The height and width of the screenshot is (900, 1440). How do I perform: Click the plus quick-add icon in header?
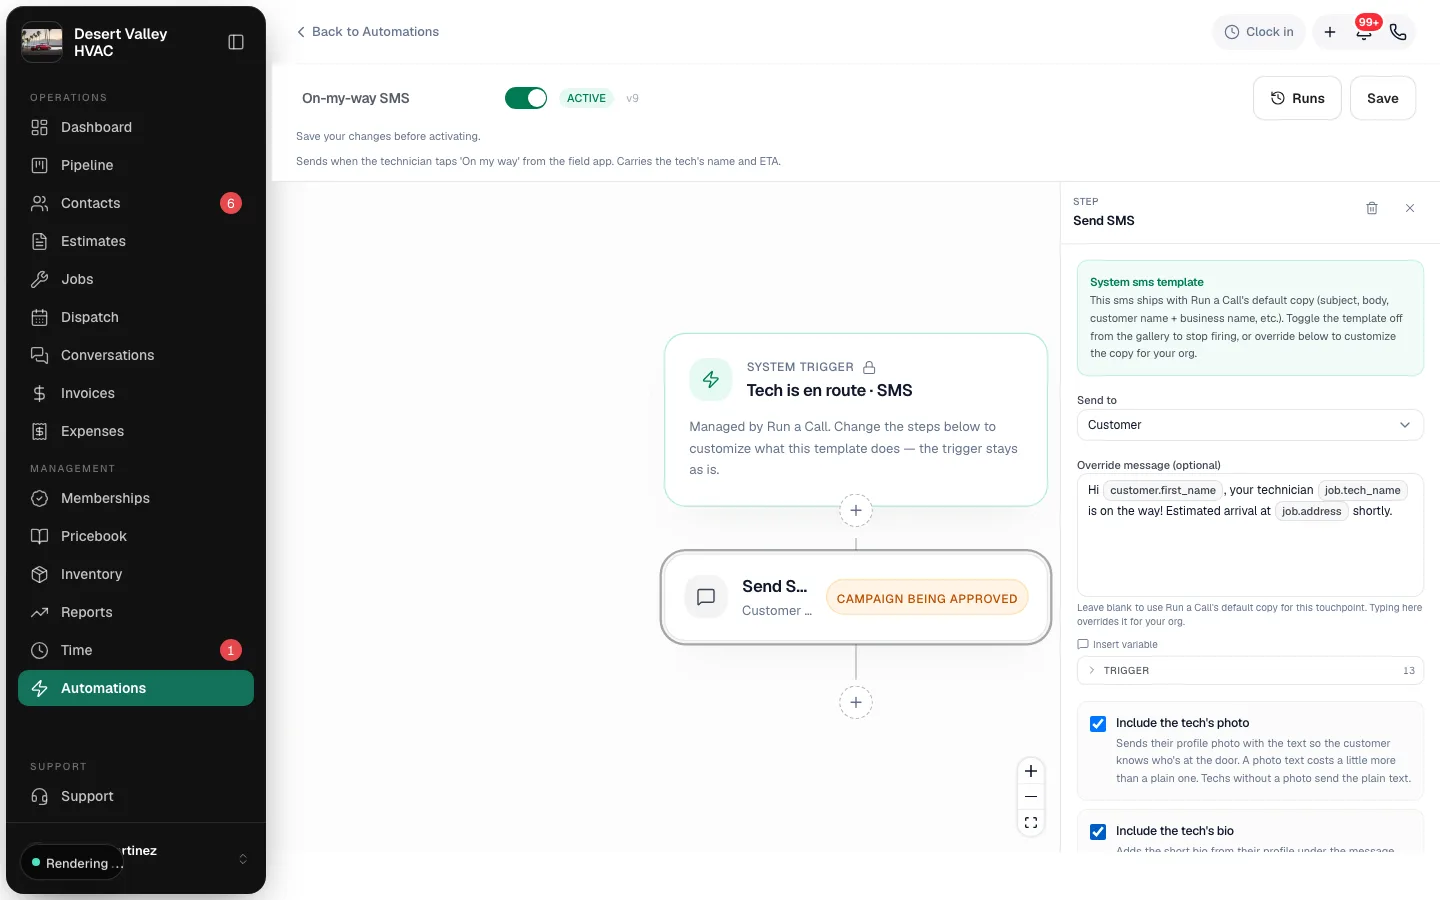click(x=1330, y=32)
